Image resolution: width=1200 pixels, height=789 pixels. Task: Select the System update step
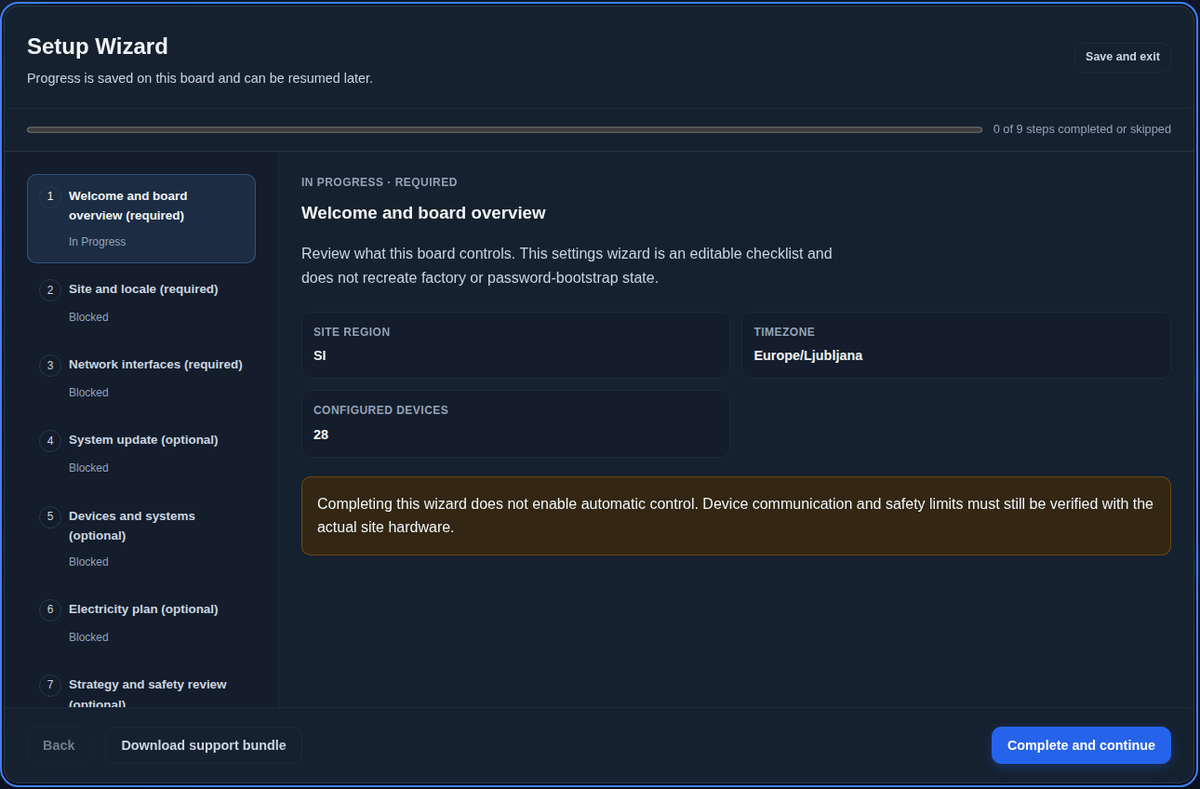[x=141, y=453]
